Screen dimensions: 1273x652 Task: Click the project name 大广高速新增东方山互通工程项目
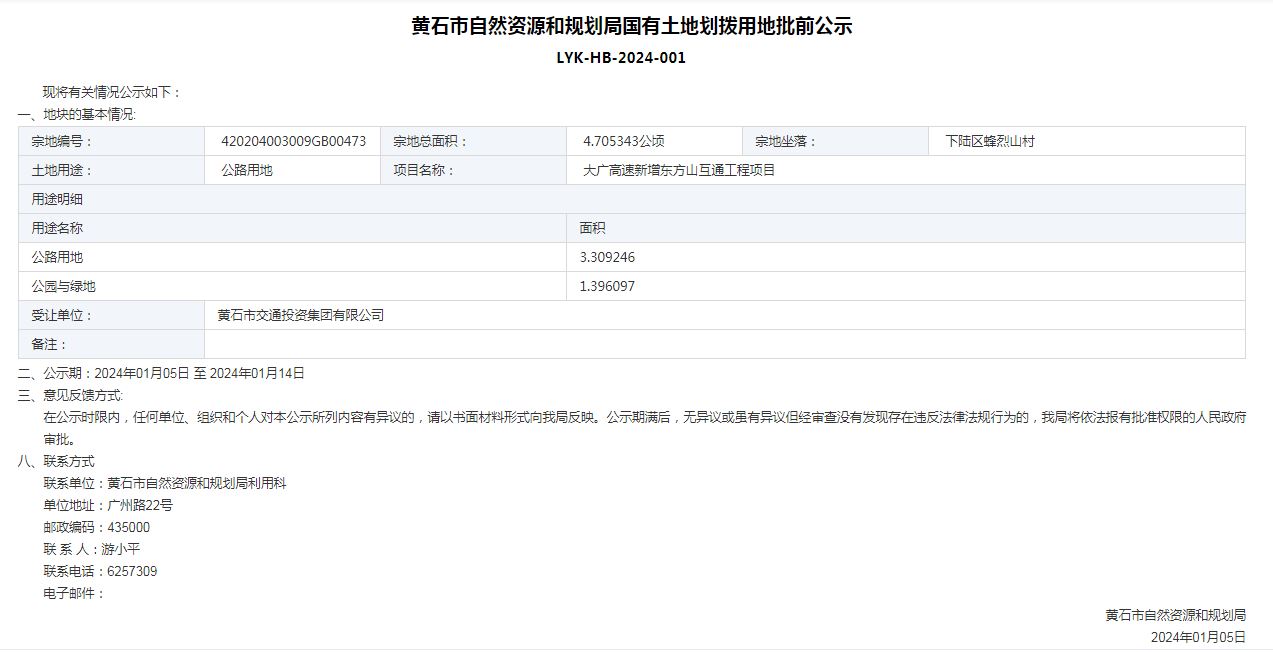point(679,170)
